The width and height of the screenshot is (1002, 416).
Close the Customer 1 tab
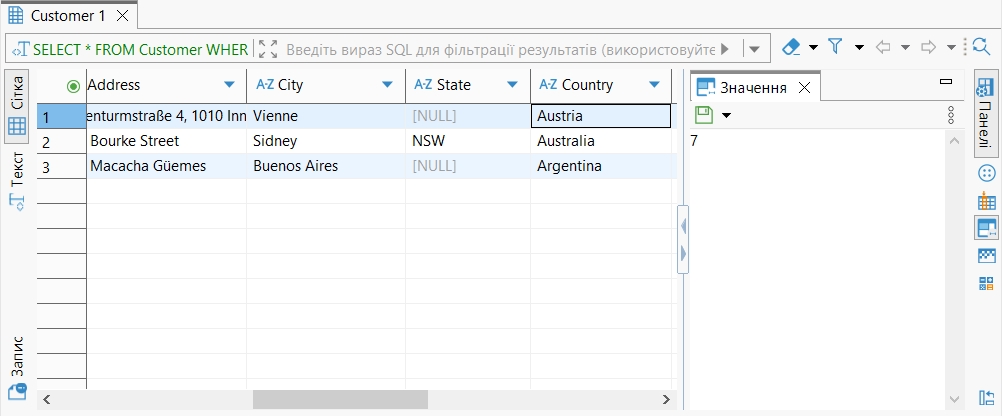click(x=123, y=16)
